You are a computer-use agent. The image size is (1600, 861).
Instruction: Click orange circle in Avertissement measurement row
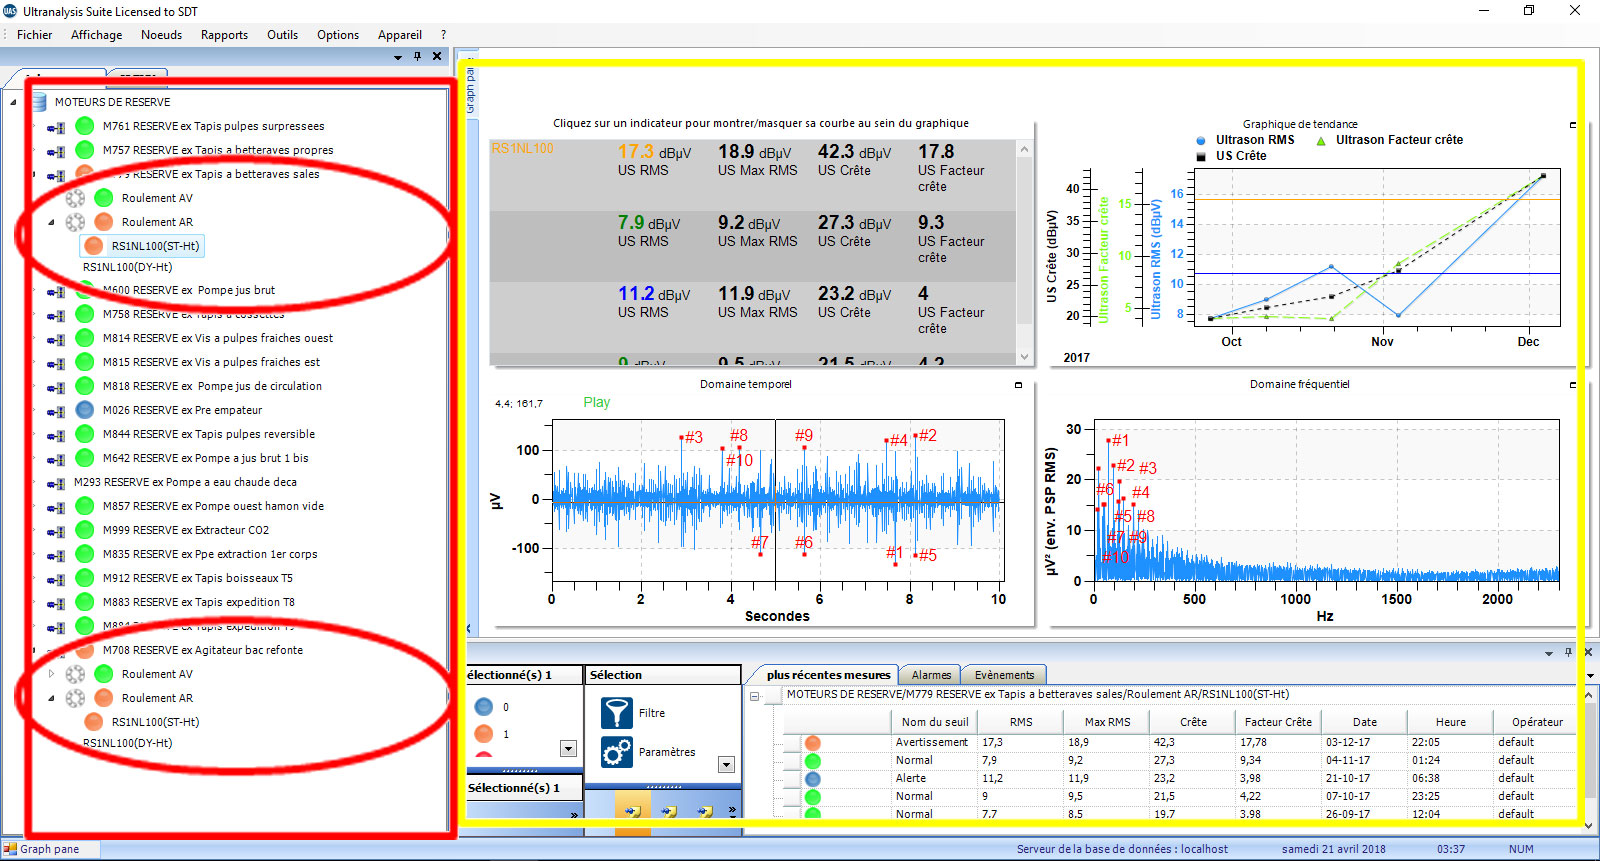click(x=813, y=743)
